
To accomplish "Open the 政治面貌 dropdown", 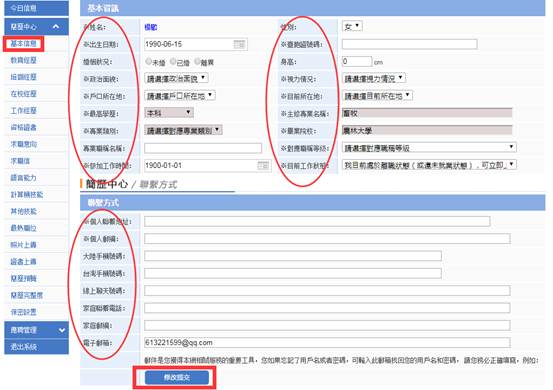I will pos(176,78).
